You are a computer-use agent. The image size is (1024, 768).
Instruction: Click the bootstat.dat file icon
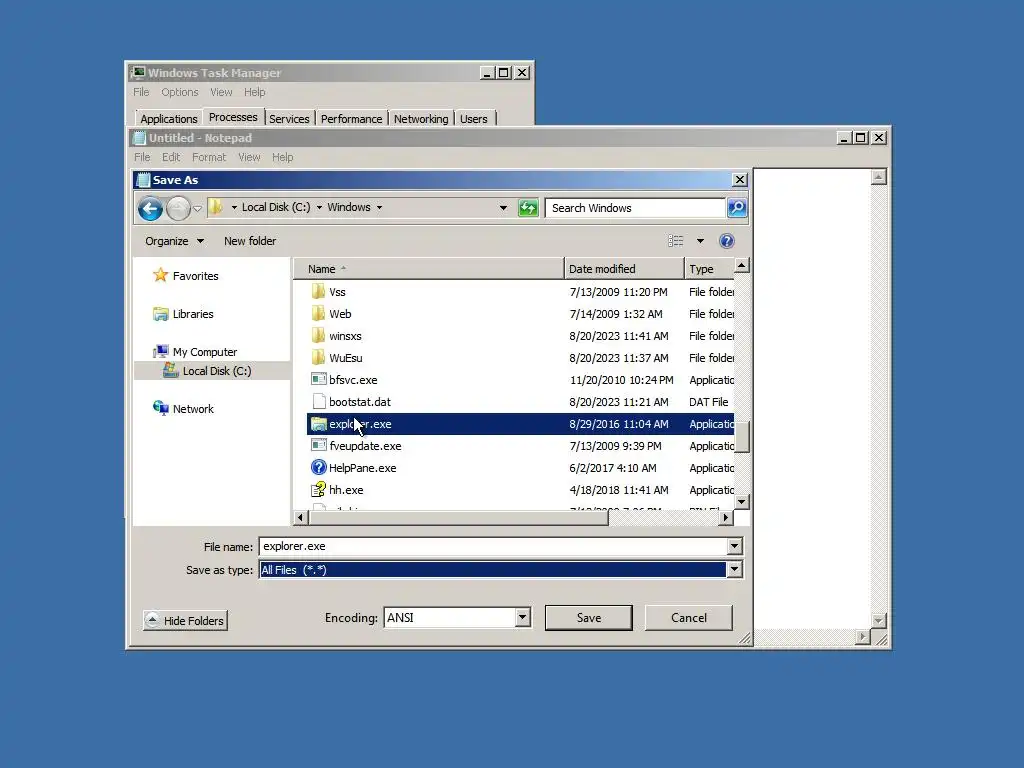click(x=319, y=402)
